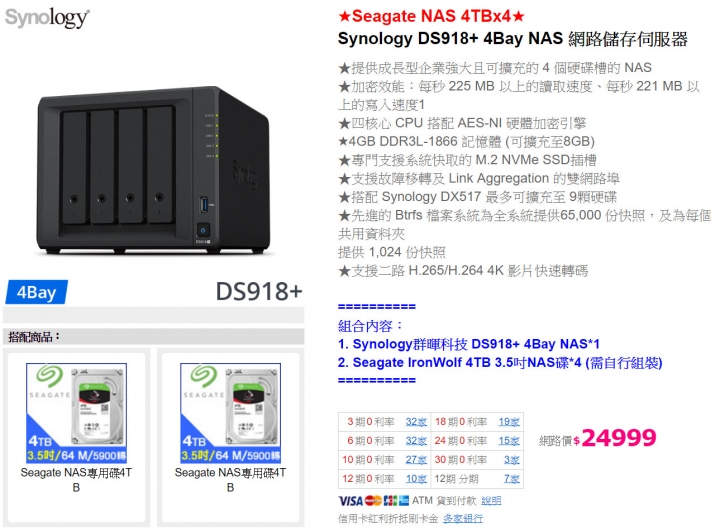Open 10 banks link for 12-period zero interest
The image size is (720, 530).
point(416,479)
